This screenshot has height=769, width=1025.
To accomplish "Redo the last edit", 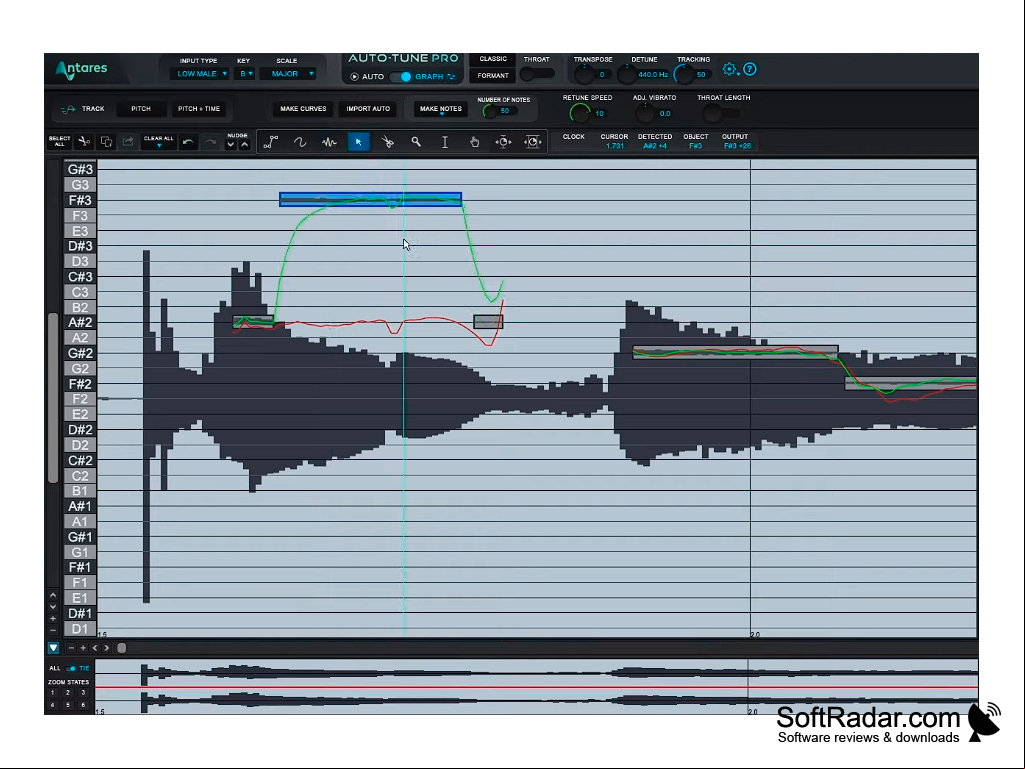I will tap(210, 142).
